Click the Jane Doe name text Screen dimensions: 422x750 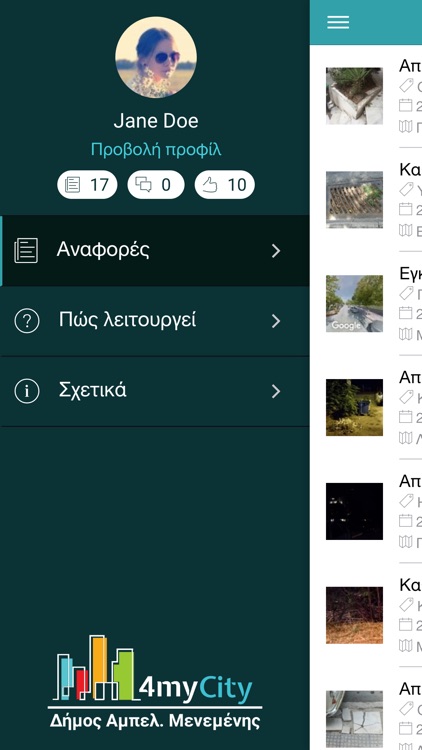[156, 121]
